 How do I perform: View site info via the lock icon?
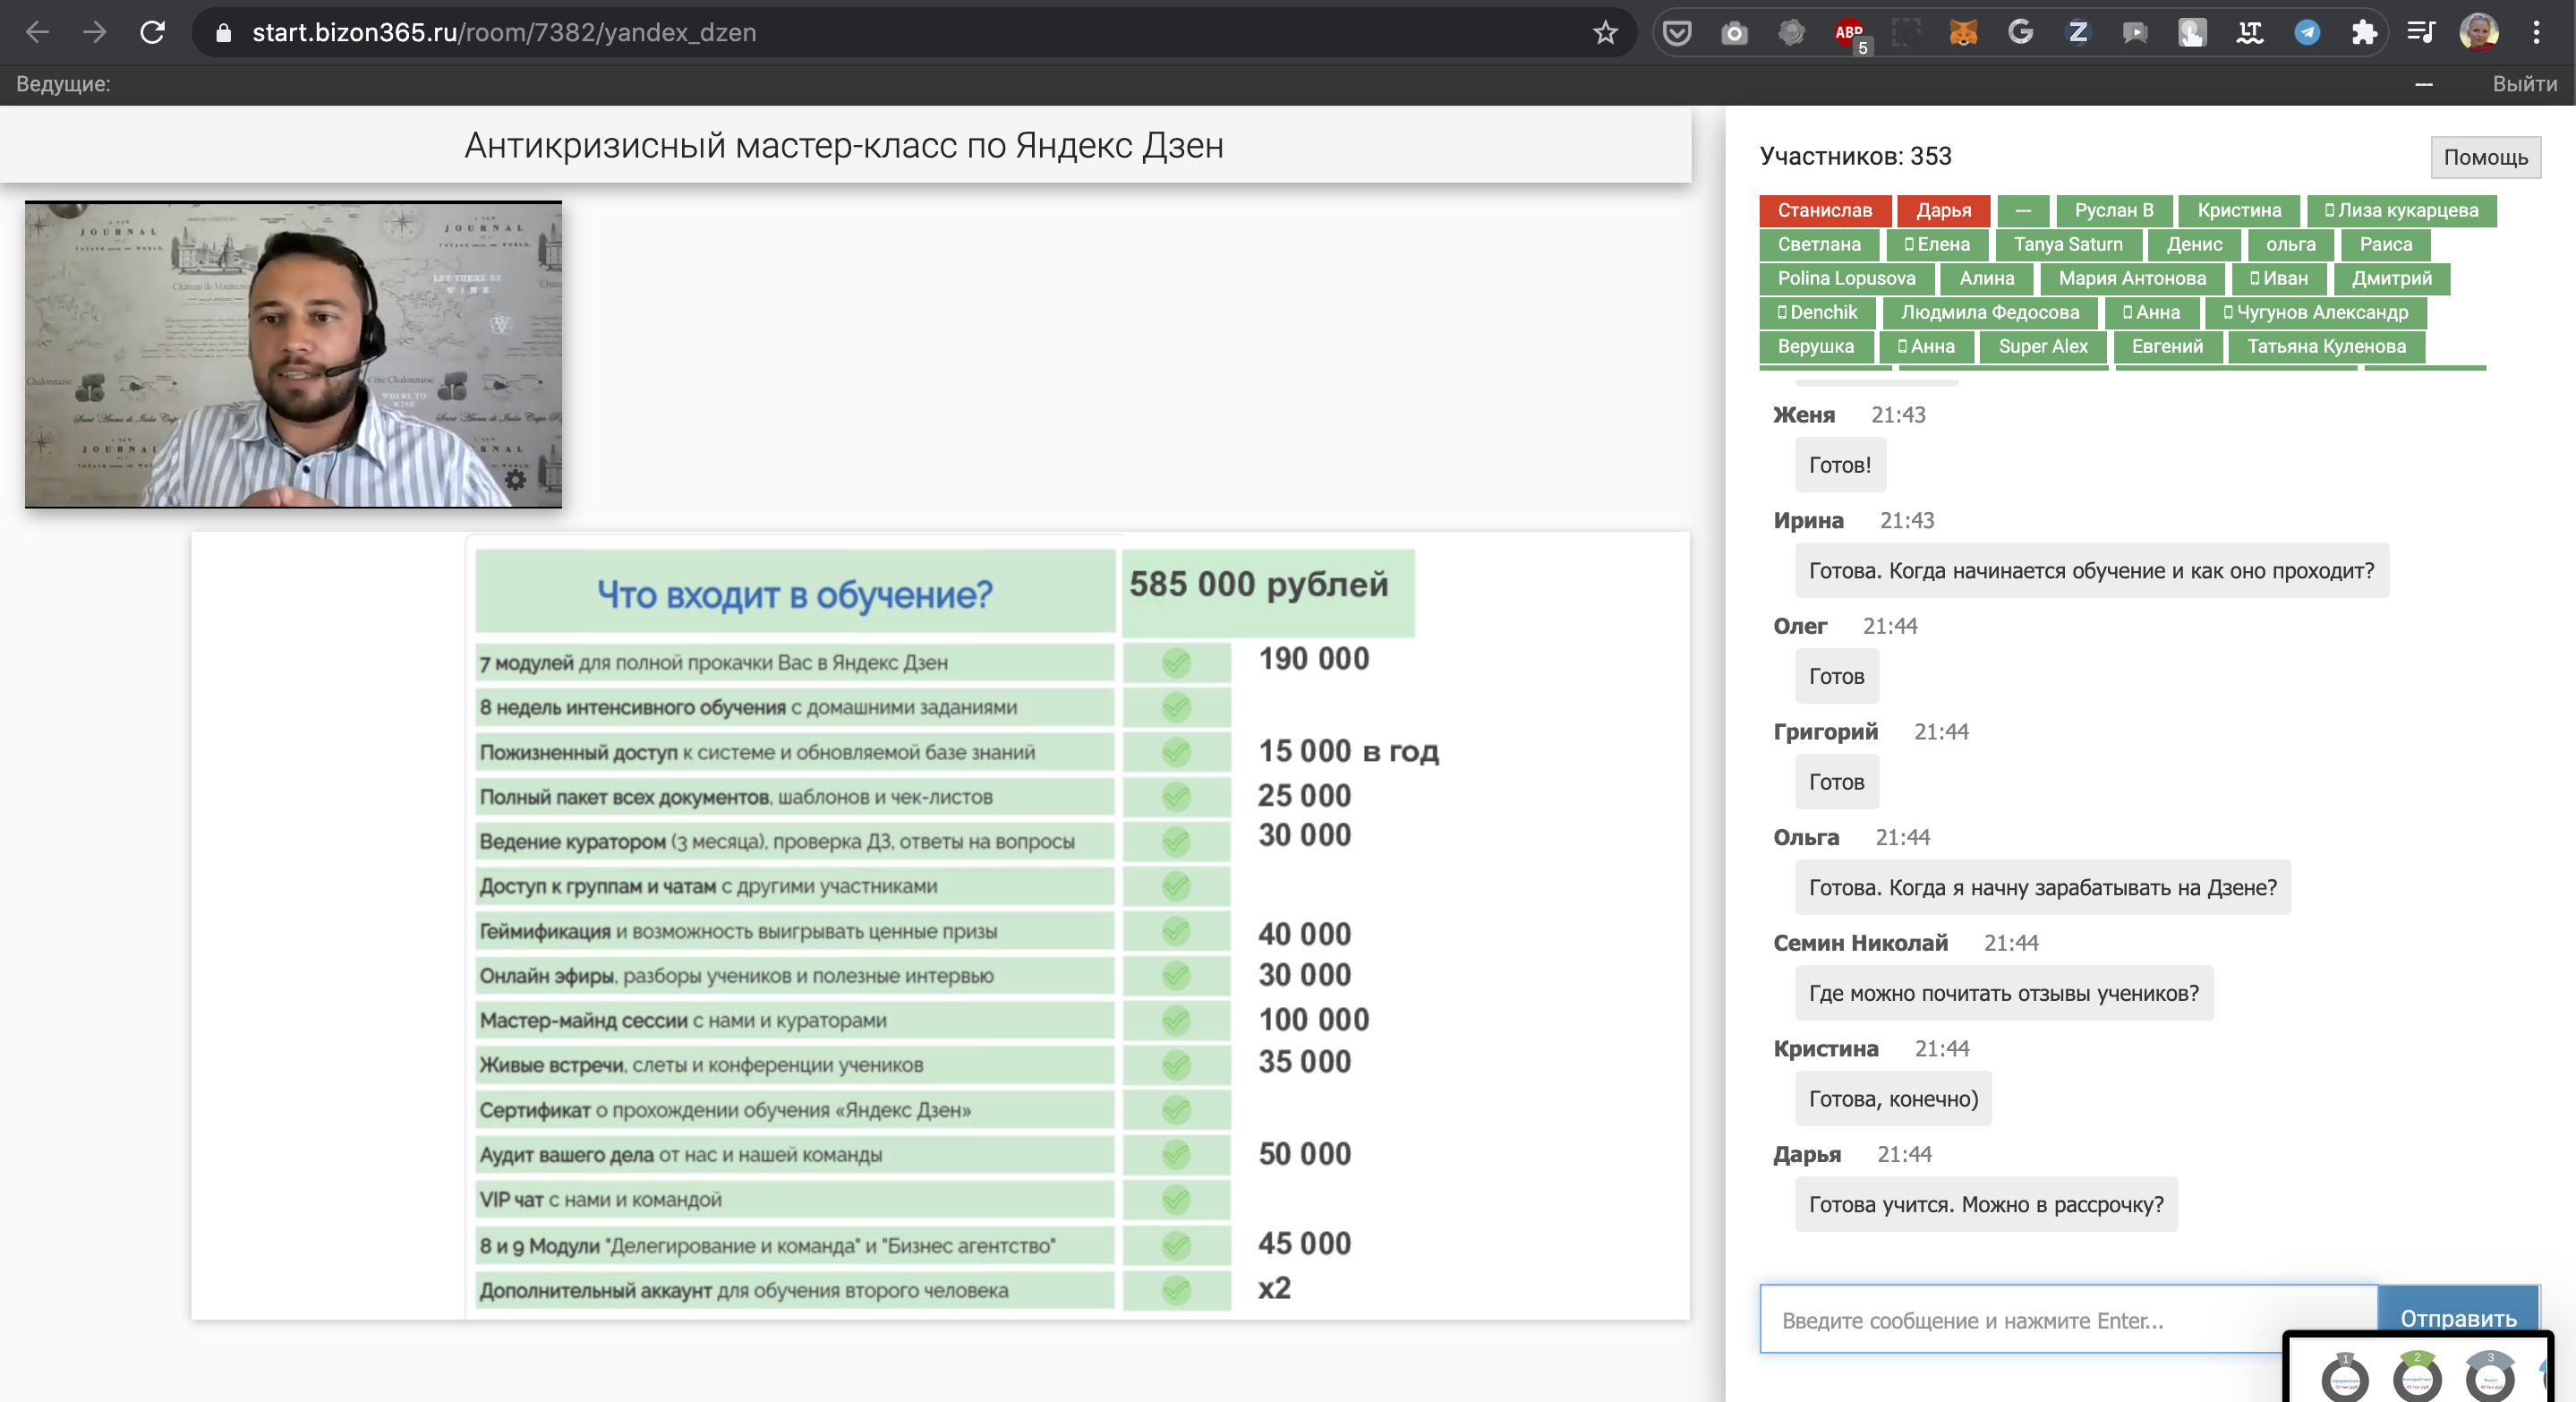click(224, 33)
